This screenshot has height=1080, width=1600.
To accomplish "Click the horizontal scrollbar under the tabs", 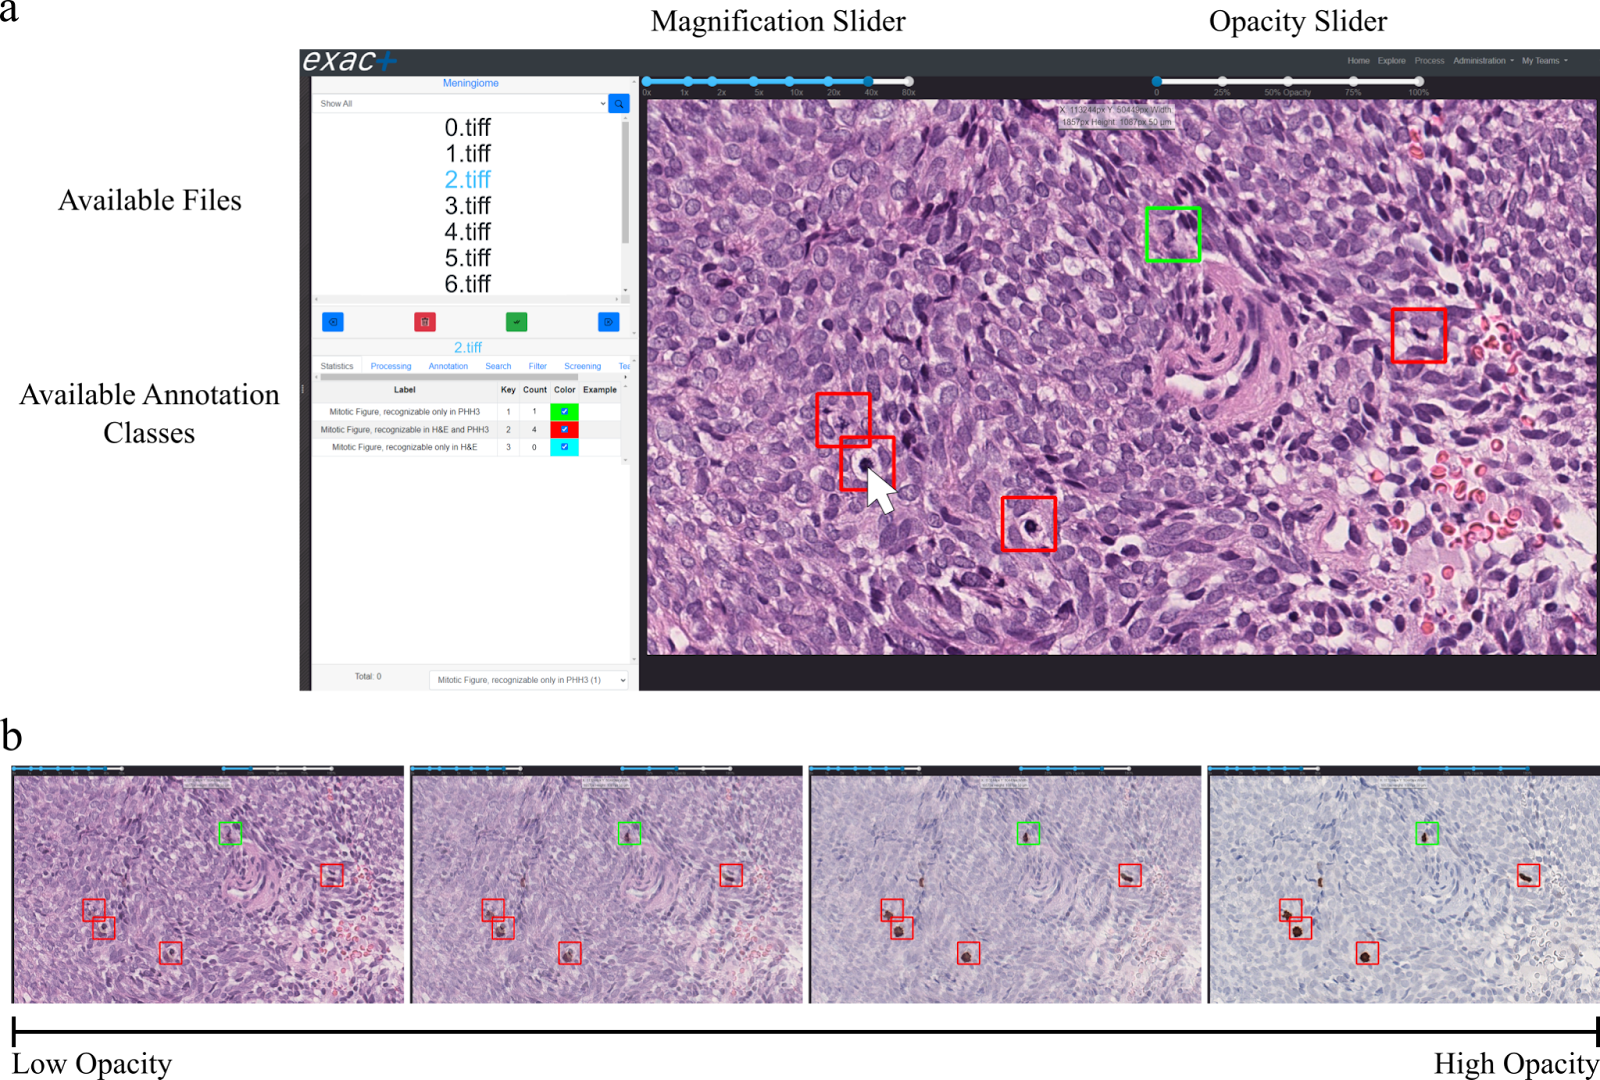I will [449, 378].
